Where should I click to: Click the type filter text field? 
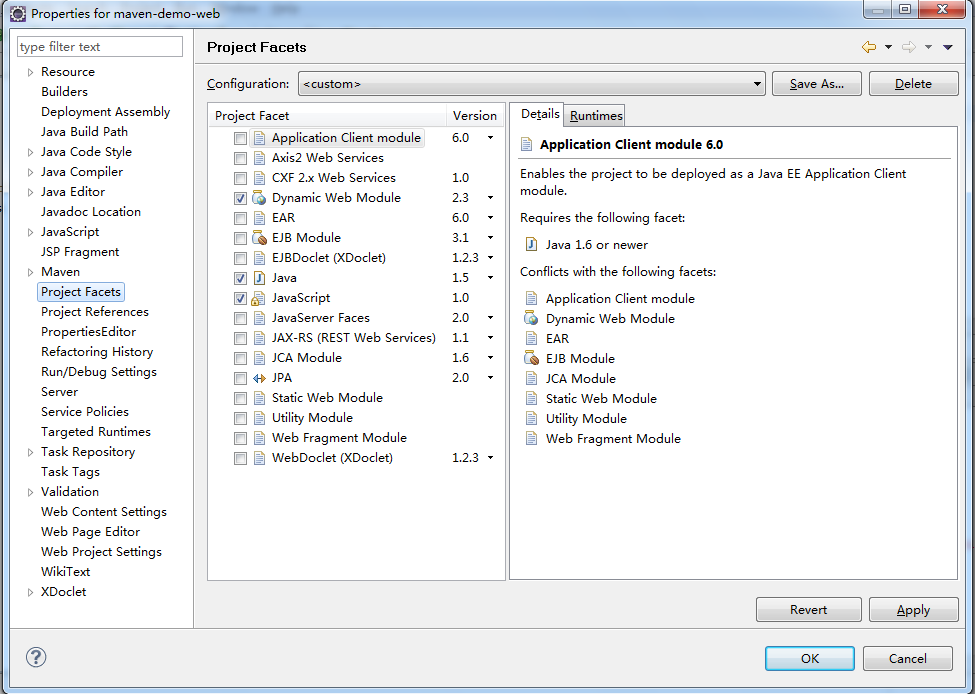(100, 47)
